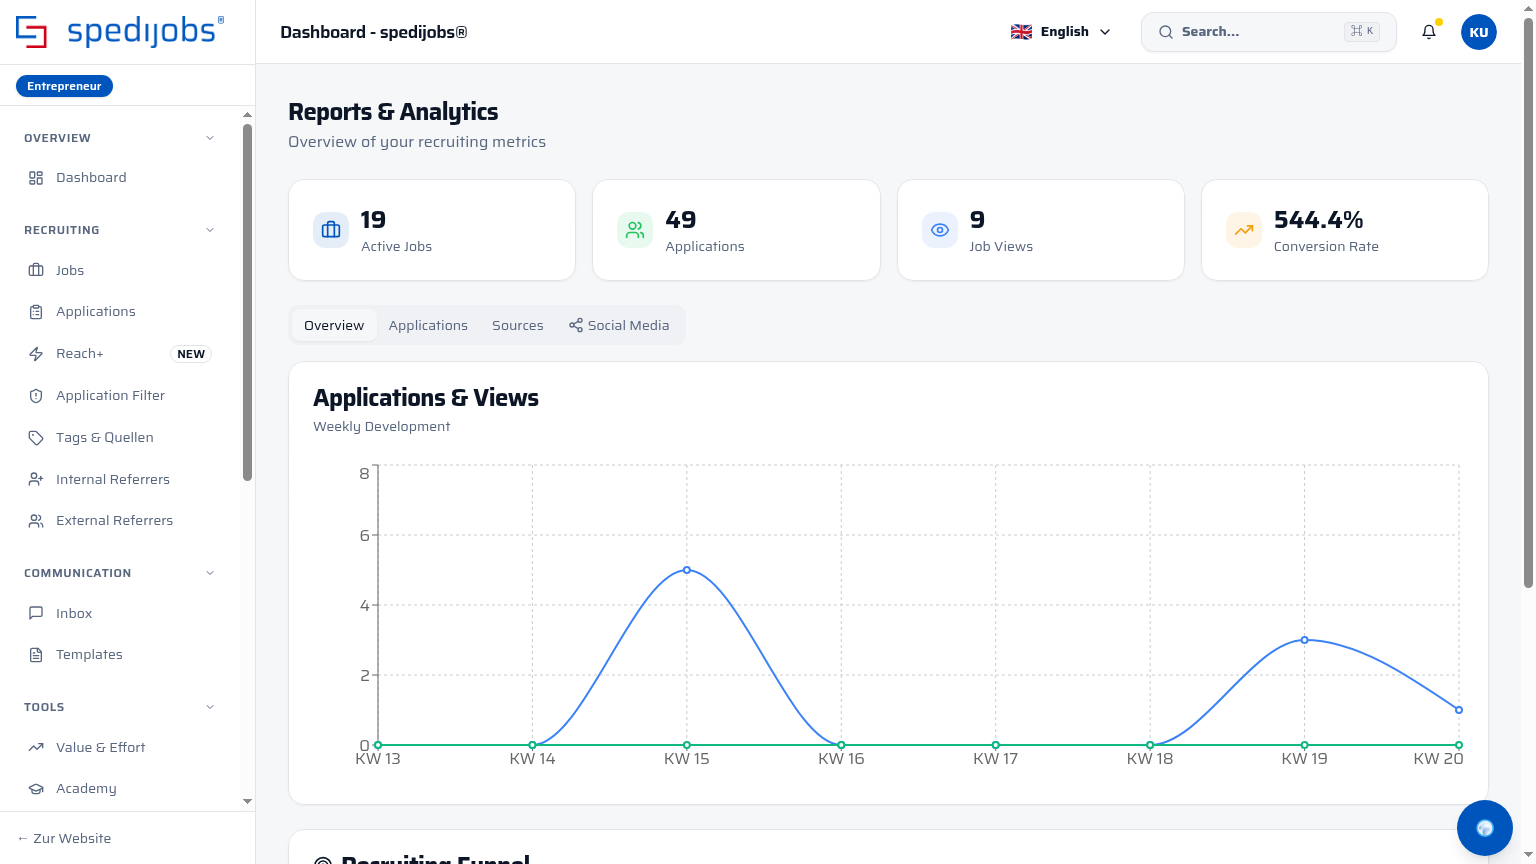This screenshot has height=864, width=1536.
Task: Click the Reports & Analytics heading
Action: tap(393, 112)
